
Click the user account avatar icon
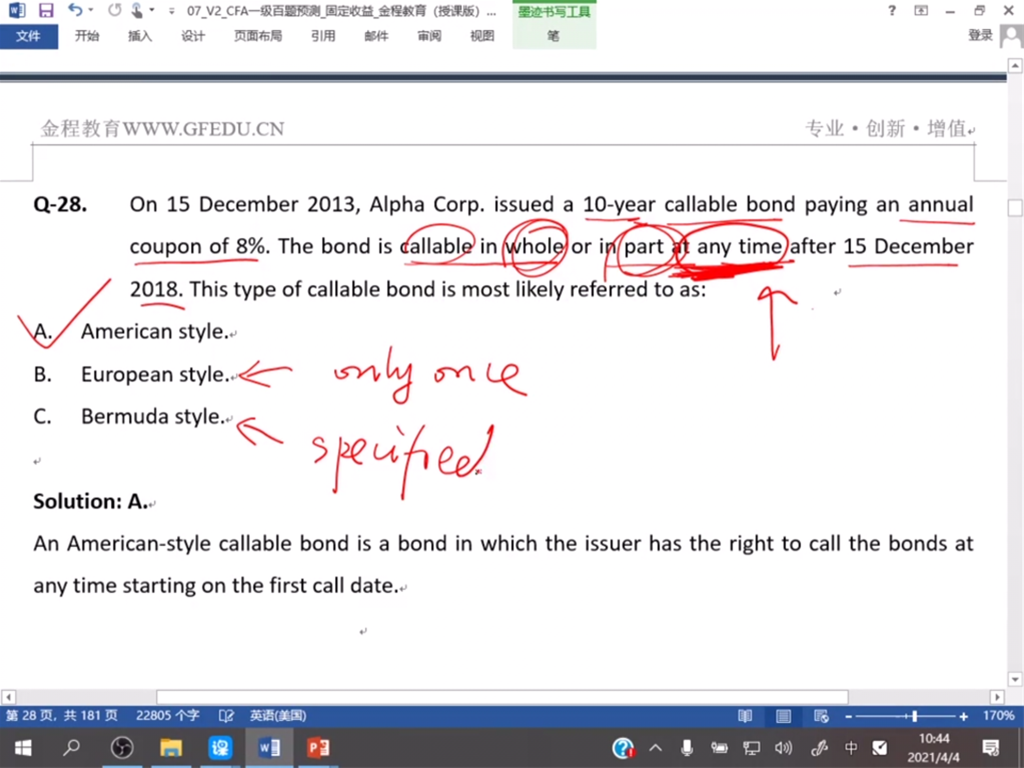1012,37
